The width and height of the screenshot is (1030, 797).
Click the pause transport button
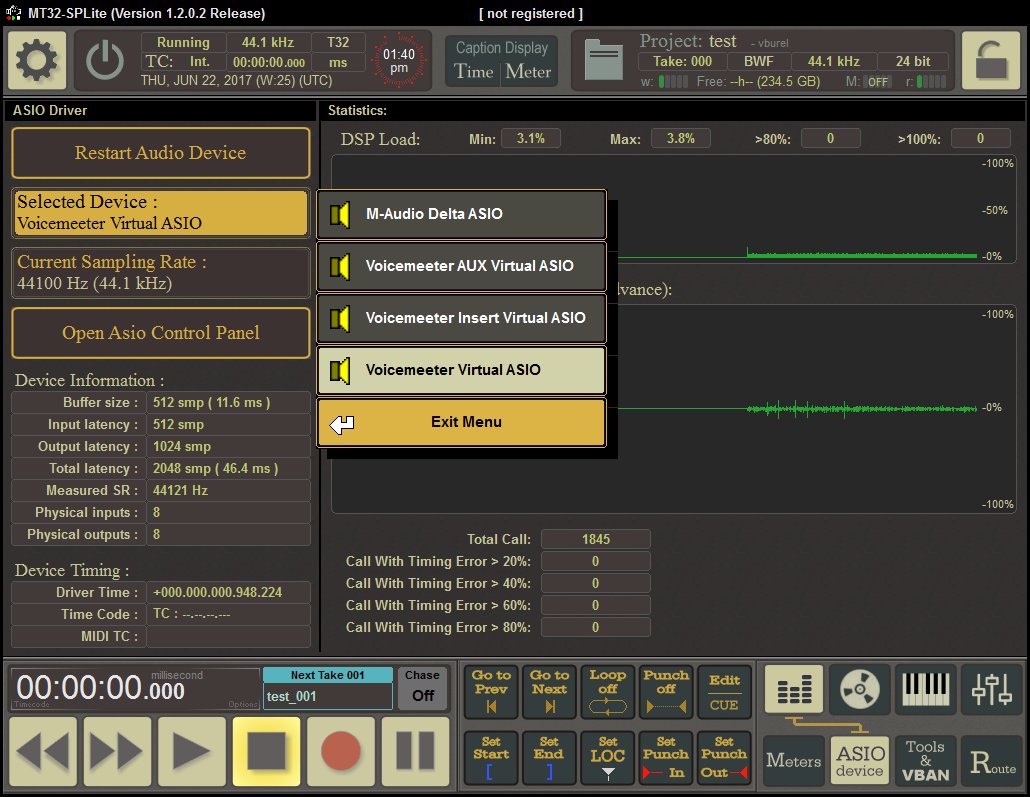(415, 751)
